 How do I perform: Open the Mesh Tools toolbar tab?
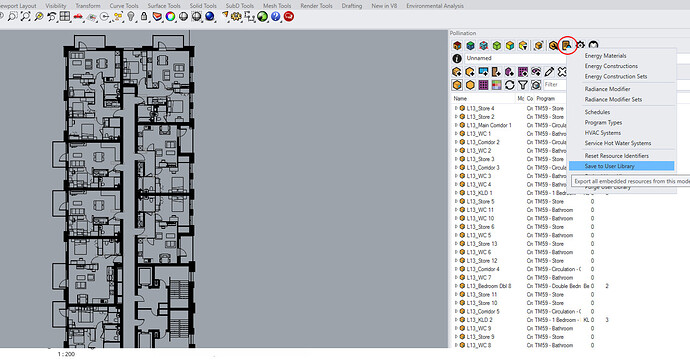[277, 6]
